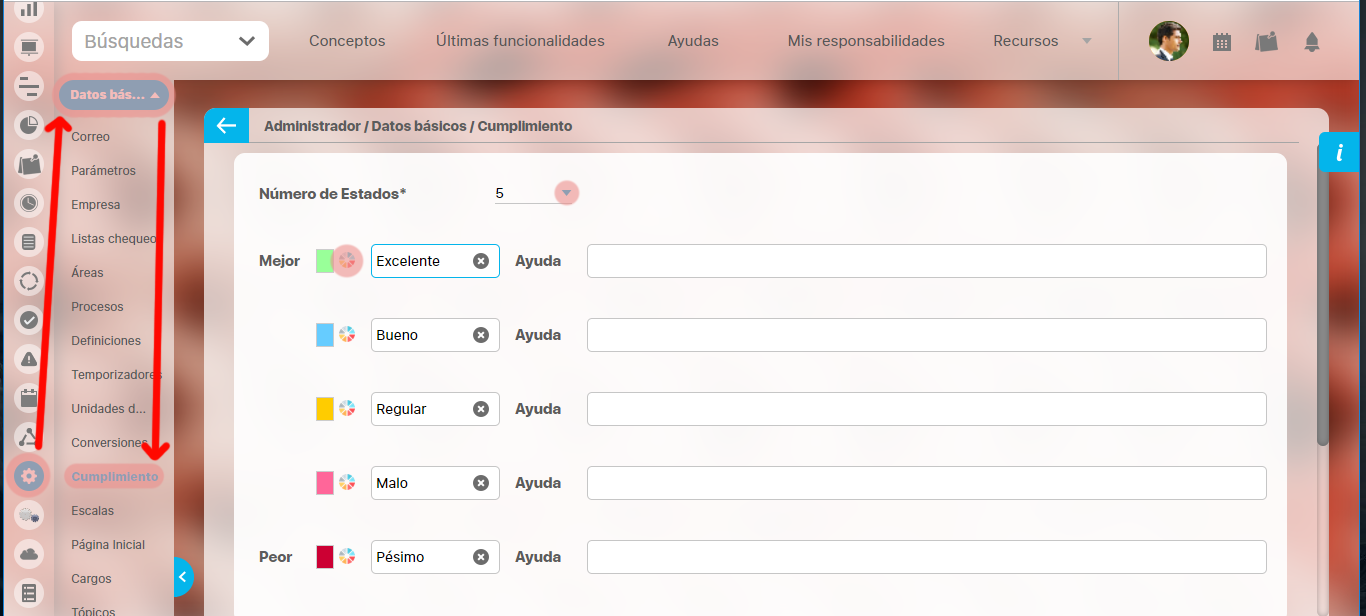Open Parámetros in the side menu
Screen dimensions: 1366x616
(x=103, y=171)
